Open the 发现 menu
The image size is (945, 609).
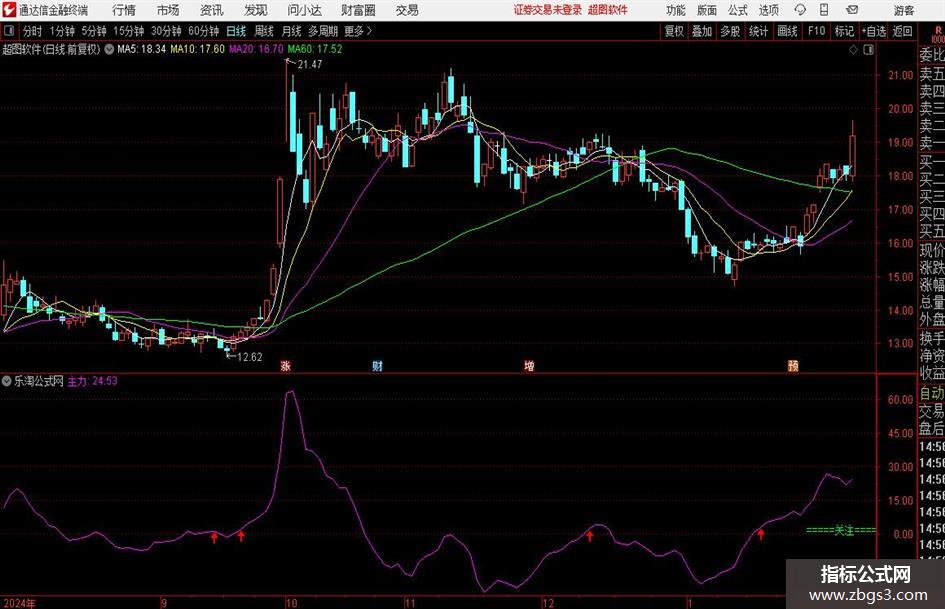click(256, 10)
